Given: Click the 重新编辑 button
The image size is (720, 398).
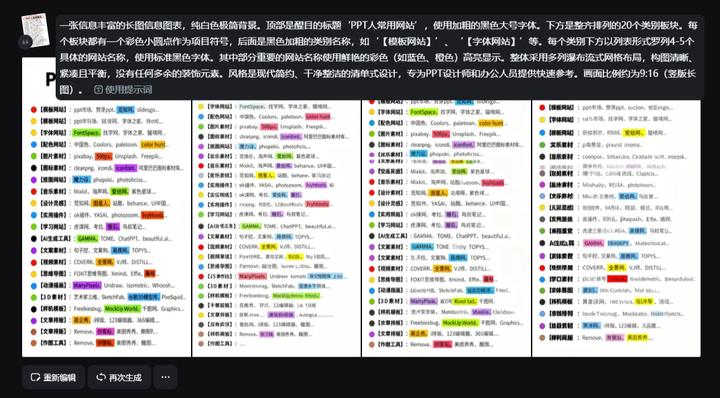Looking at the screenshot, I should pos(54,377).
